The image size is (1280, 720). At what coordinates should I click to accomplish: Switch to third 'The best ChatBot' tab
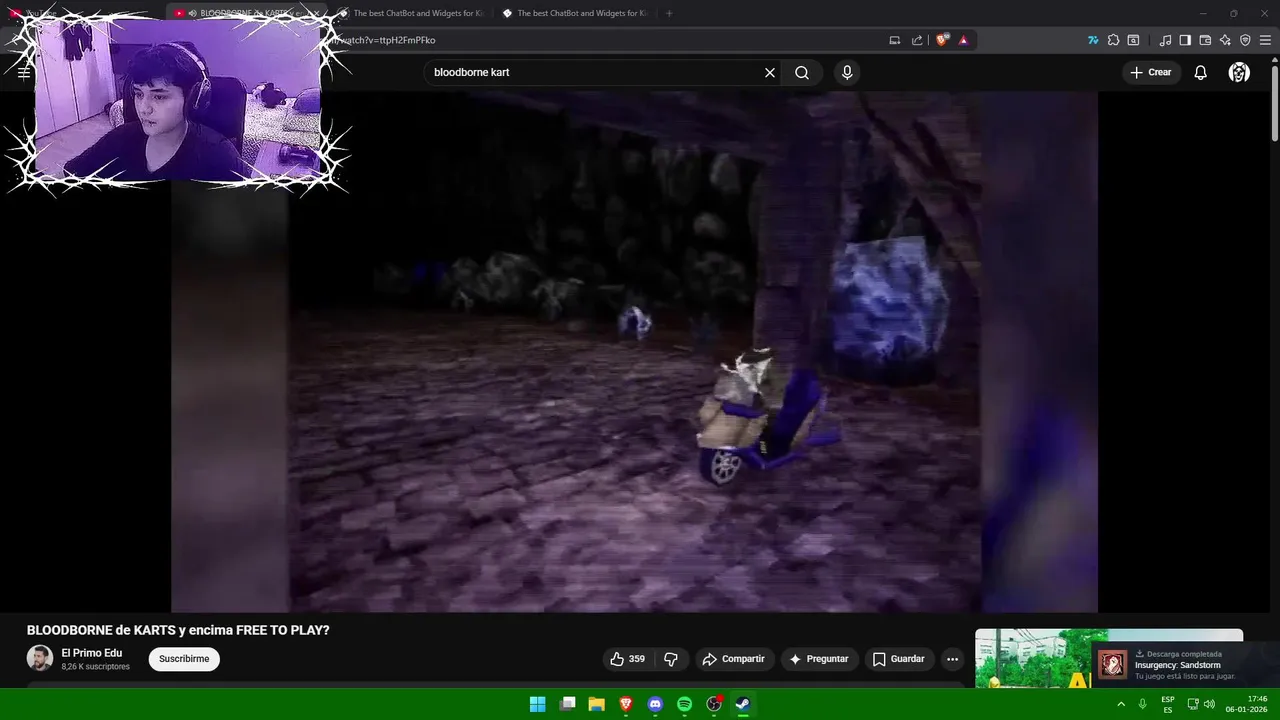click(574, 13)
